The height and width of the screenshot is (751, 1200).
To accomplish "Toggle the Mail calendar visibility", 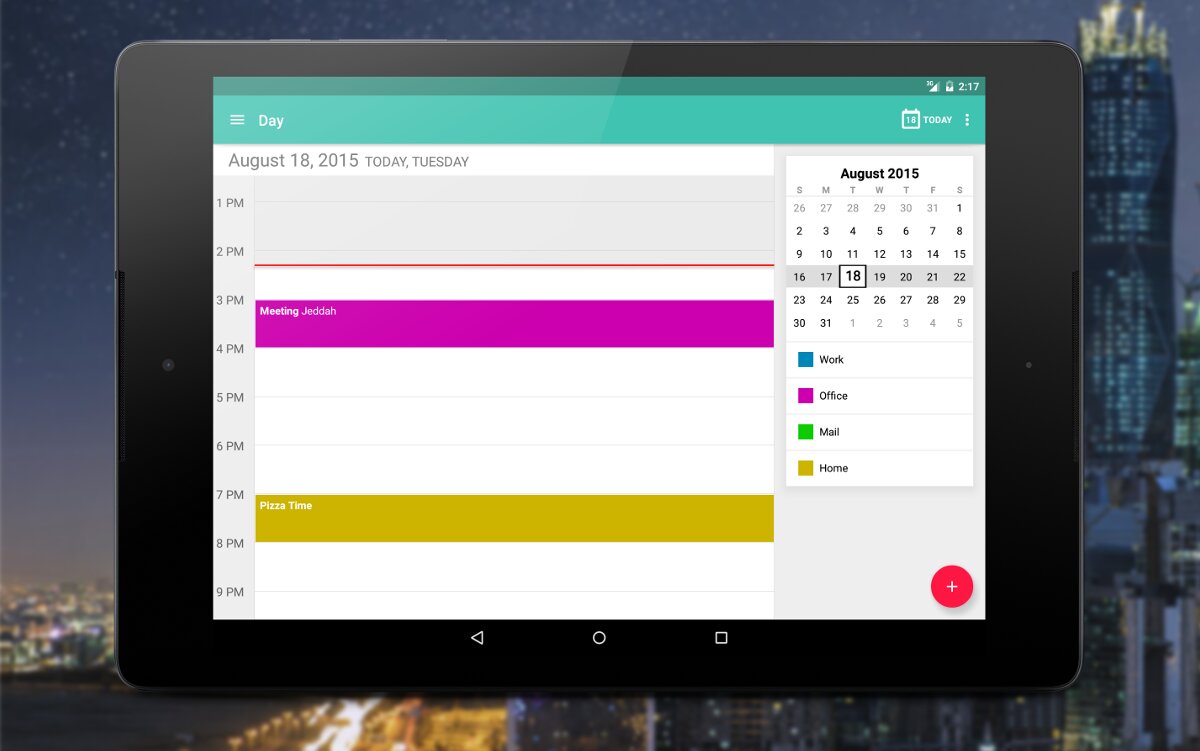I will pyautogui.click(x=806, y=432).
